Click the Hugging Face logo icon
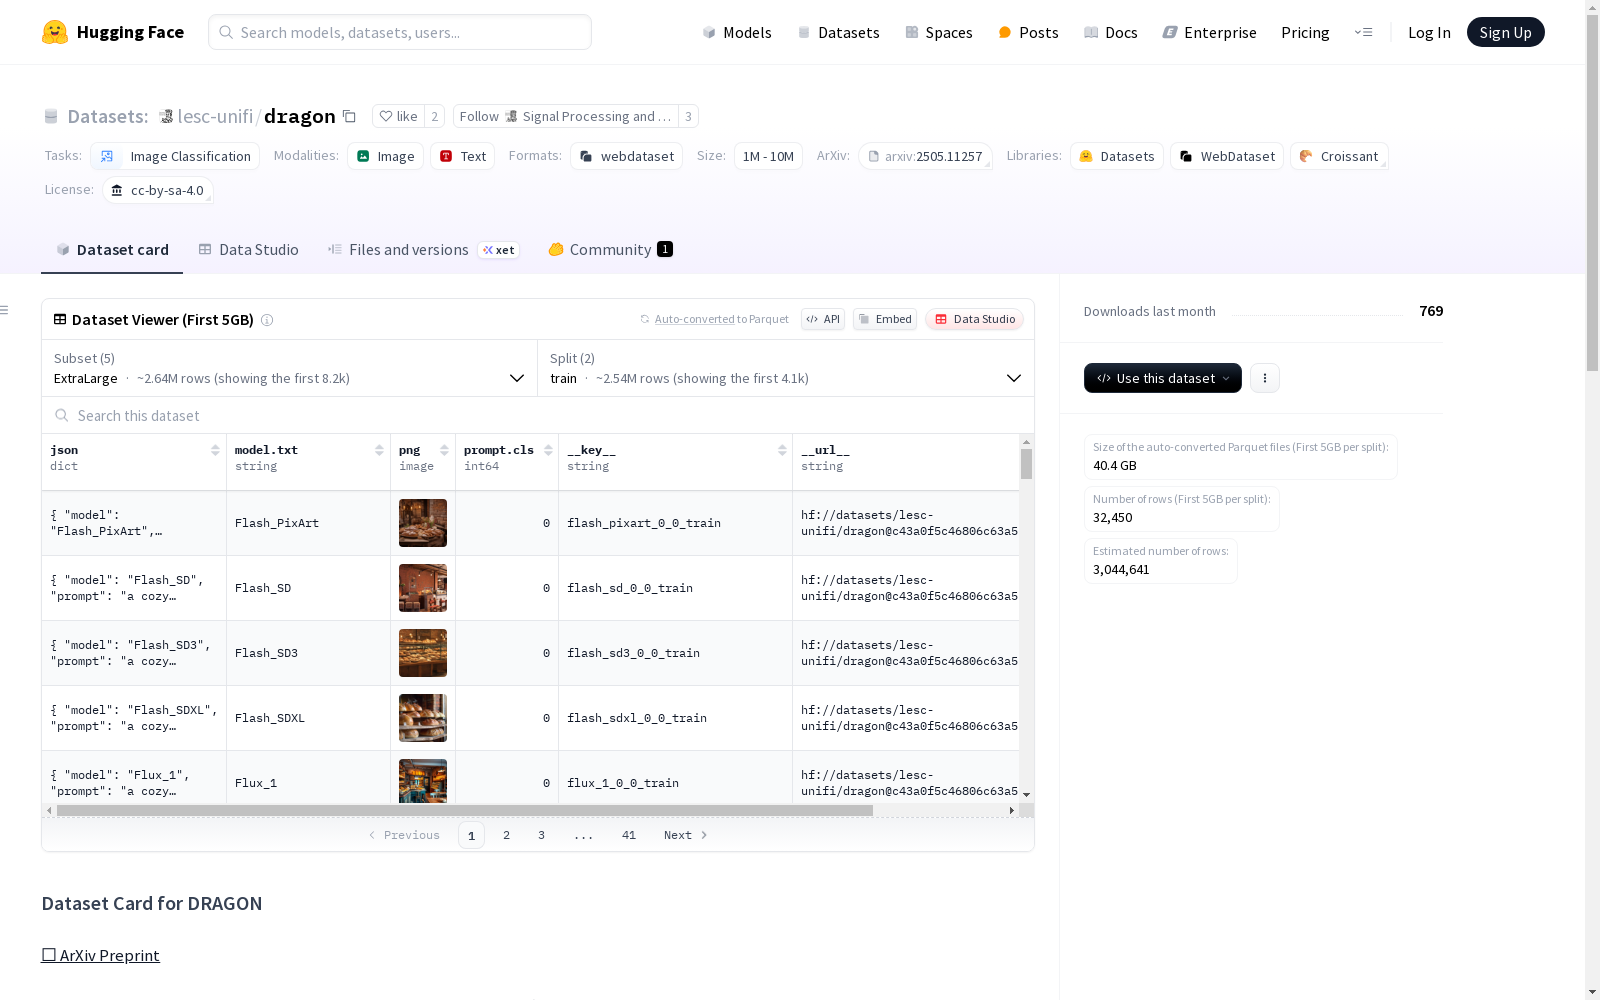 [x=55, y=32]
